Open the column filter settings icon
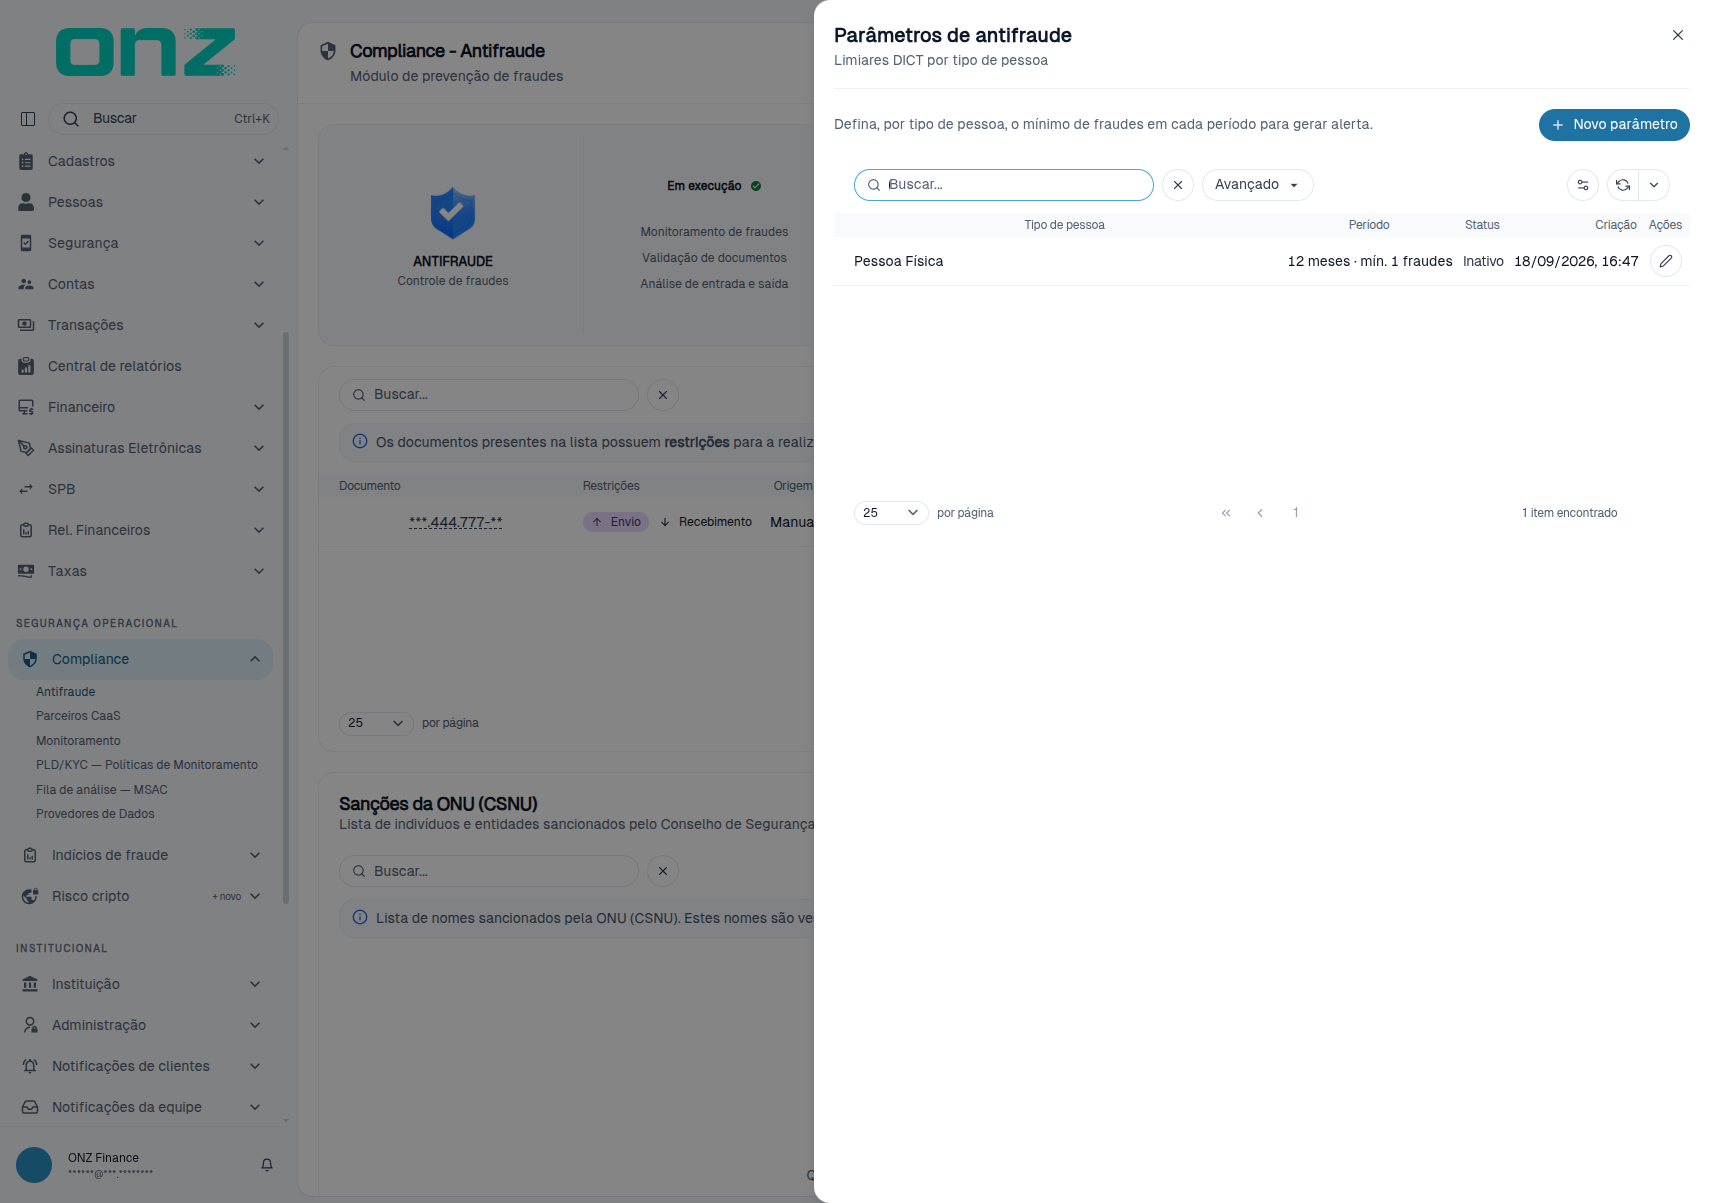The height and width of the screenshot is (1203, 1710). [x=1583, y=185]
